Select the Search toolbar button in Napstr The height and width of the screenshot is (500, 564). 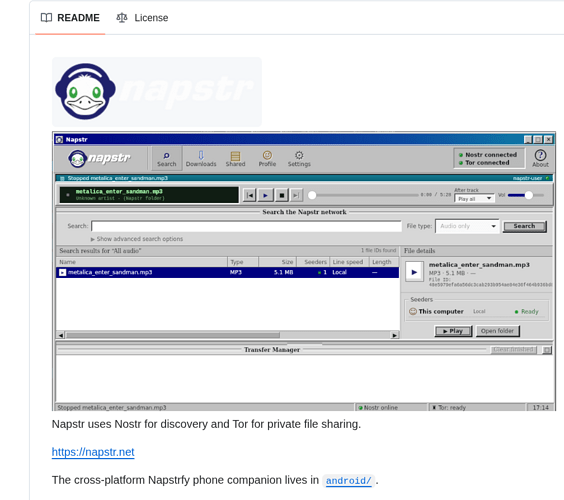(x=167, y=159)
